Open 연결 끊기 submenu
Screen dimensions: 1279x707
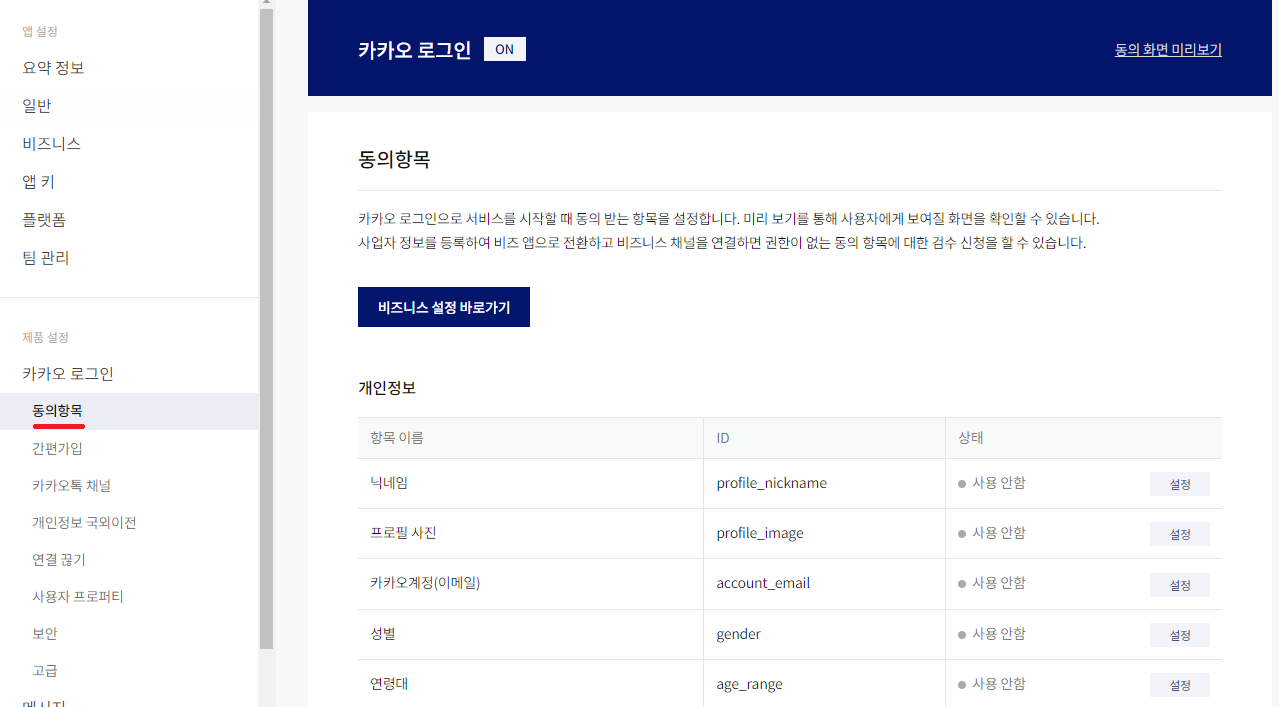coord(59,559)
